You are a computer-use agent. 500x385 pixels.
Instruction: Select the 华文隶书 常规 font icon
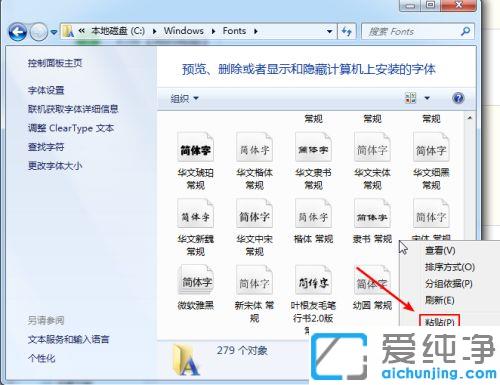coord(313,148)
